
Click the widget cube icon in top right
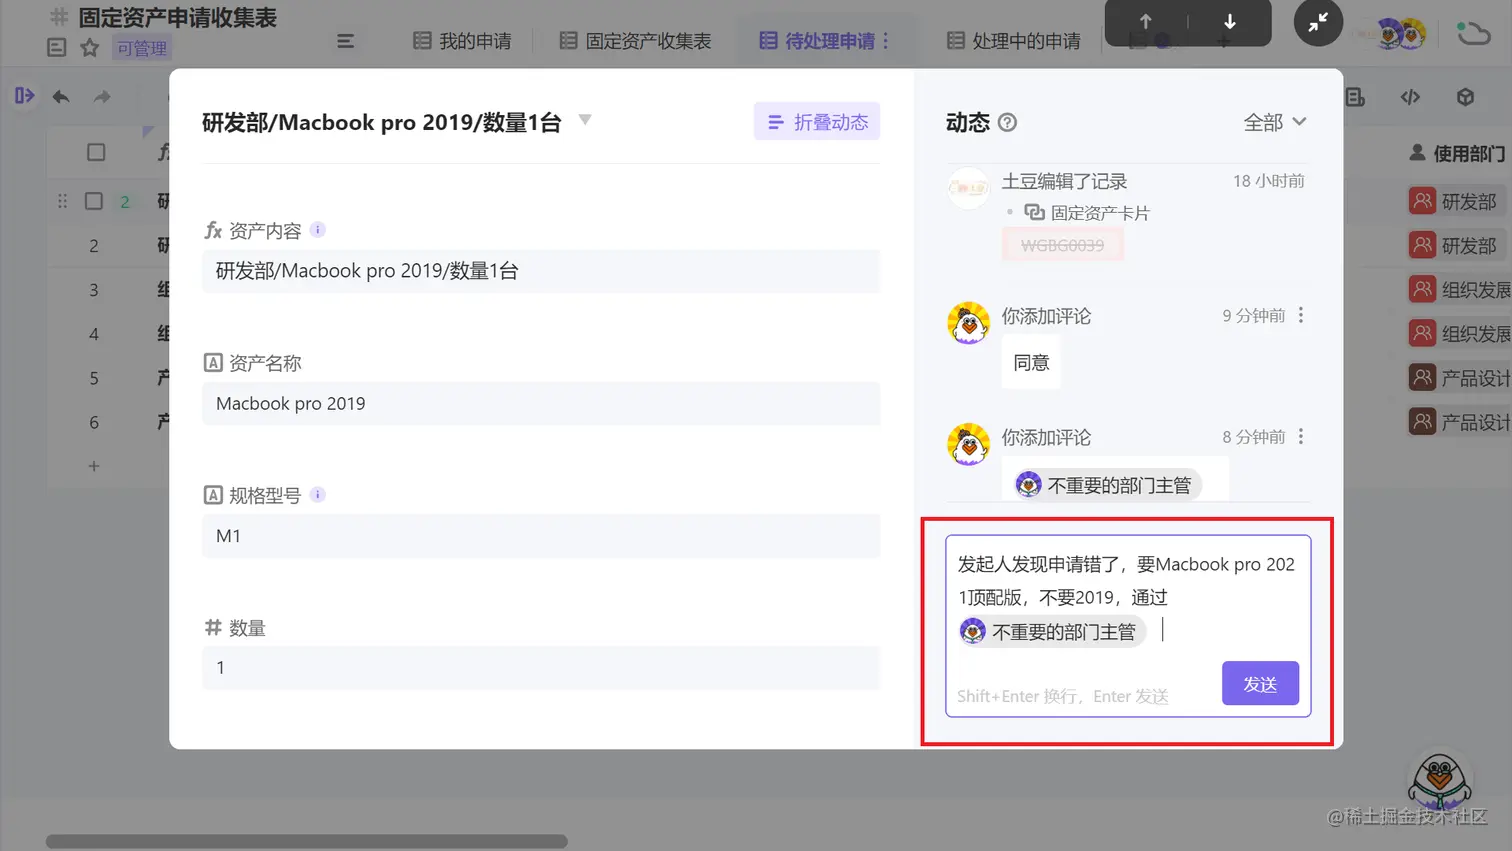point(1465,97)
